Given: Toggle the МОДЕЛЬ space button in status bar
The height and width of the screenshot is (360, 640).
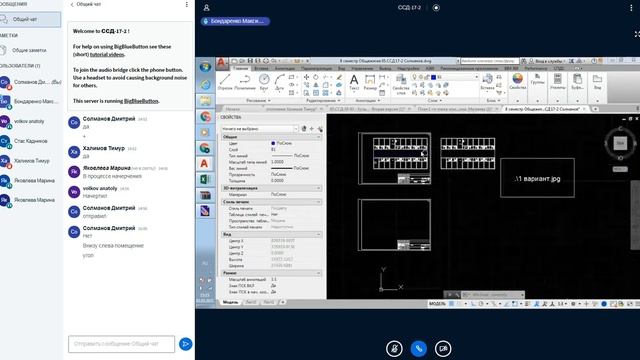Looking at the screenshot, I should [437, 304].
